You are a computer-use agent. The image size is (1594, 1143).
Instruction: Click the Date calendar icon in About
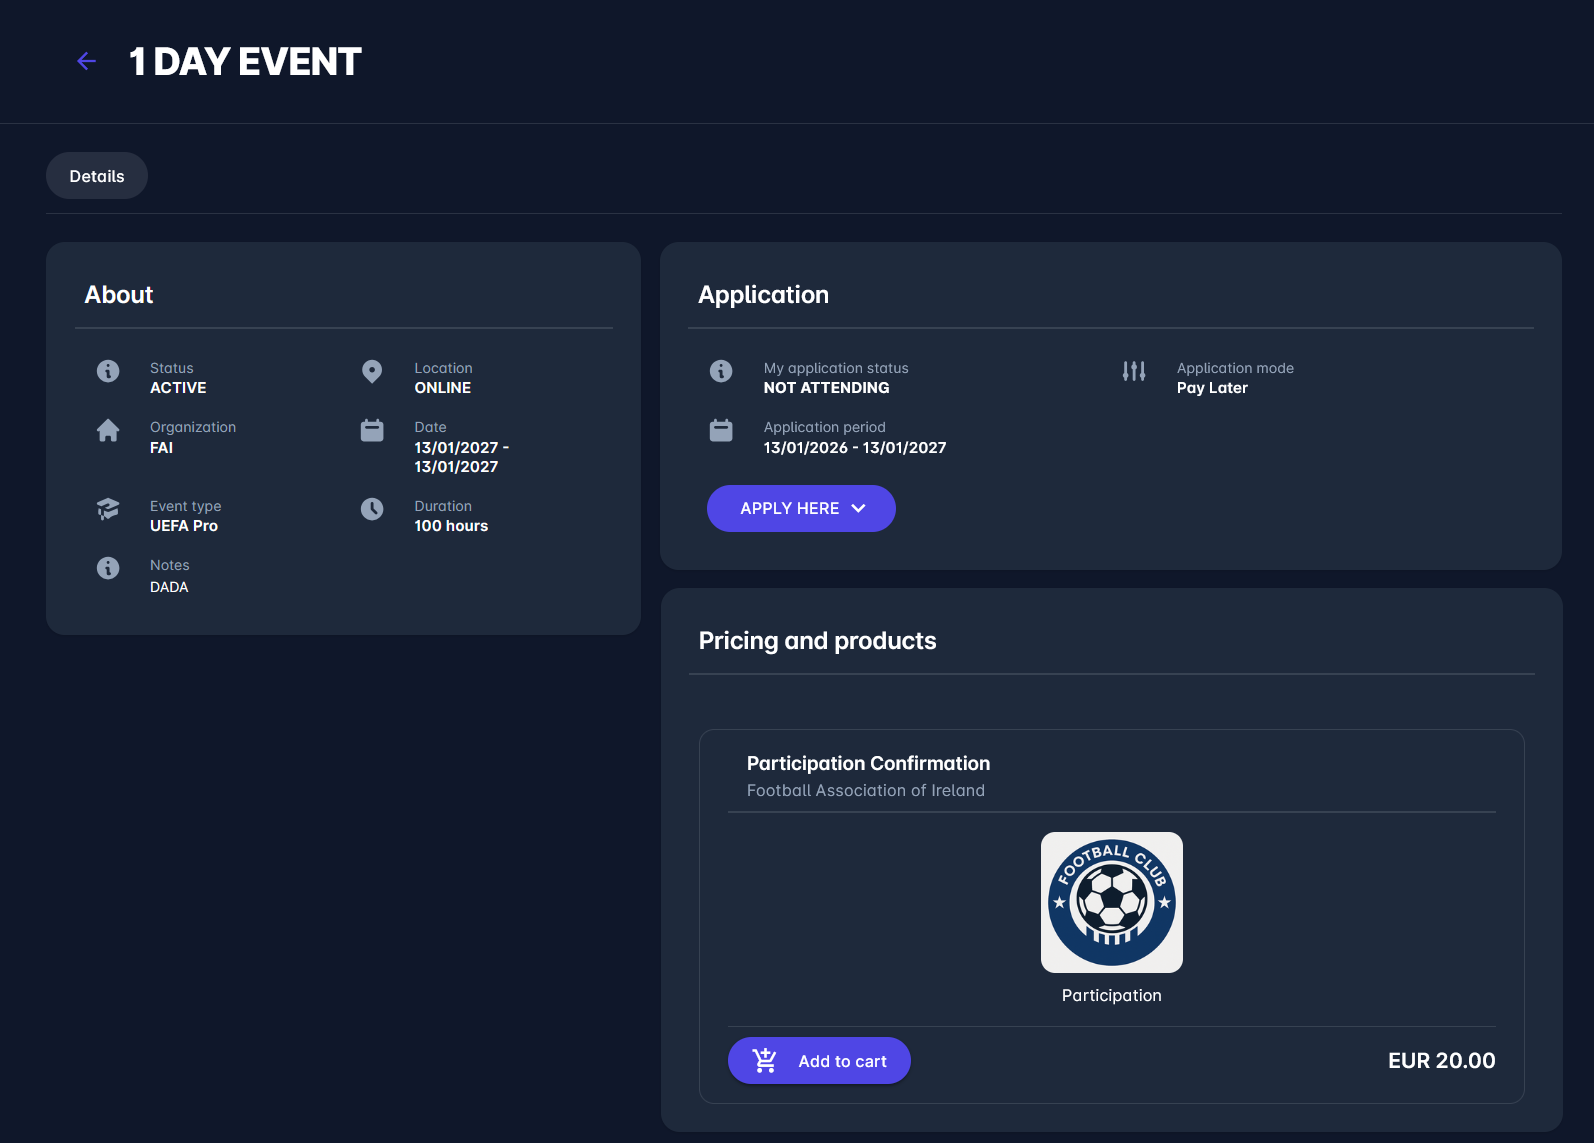372,430
